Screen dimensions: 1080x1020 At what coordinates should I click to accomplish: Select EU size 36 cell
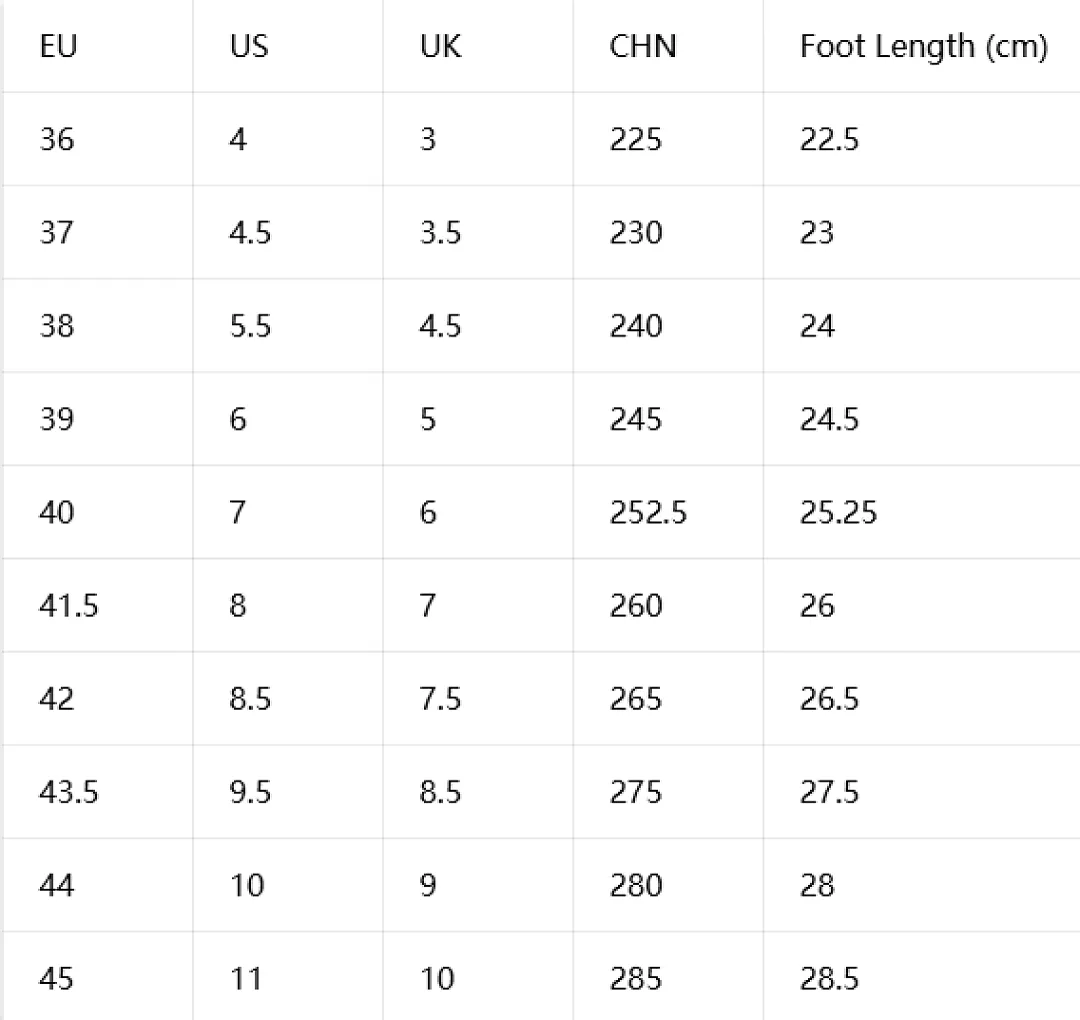click(x=98, y=139)
